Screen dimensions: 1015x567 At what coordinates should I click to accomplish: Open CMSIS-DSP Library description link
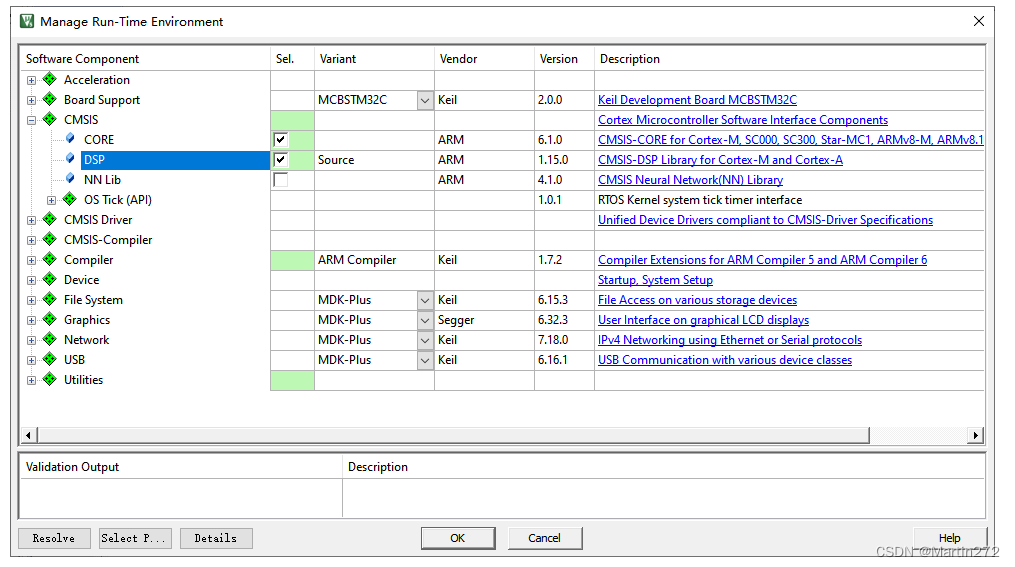tap(720, 160)
